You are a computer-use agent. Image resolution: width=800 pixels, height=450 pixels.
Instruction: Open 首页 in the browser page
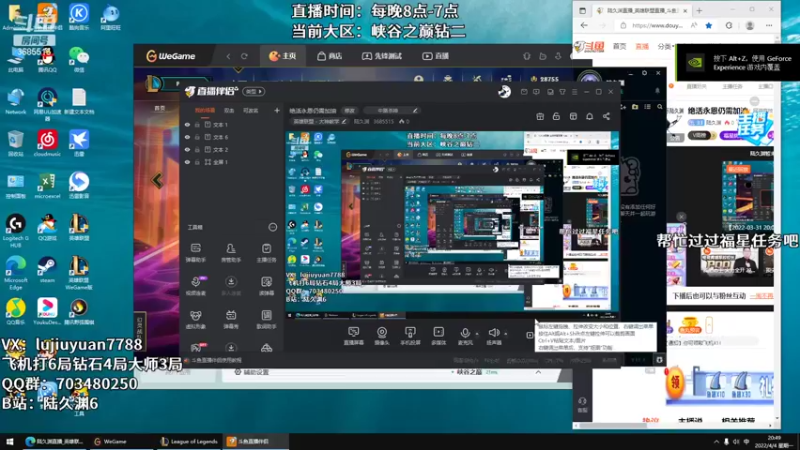pos(619,46)
